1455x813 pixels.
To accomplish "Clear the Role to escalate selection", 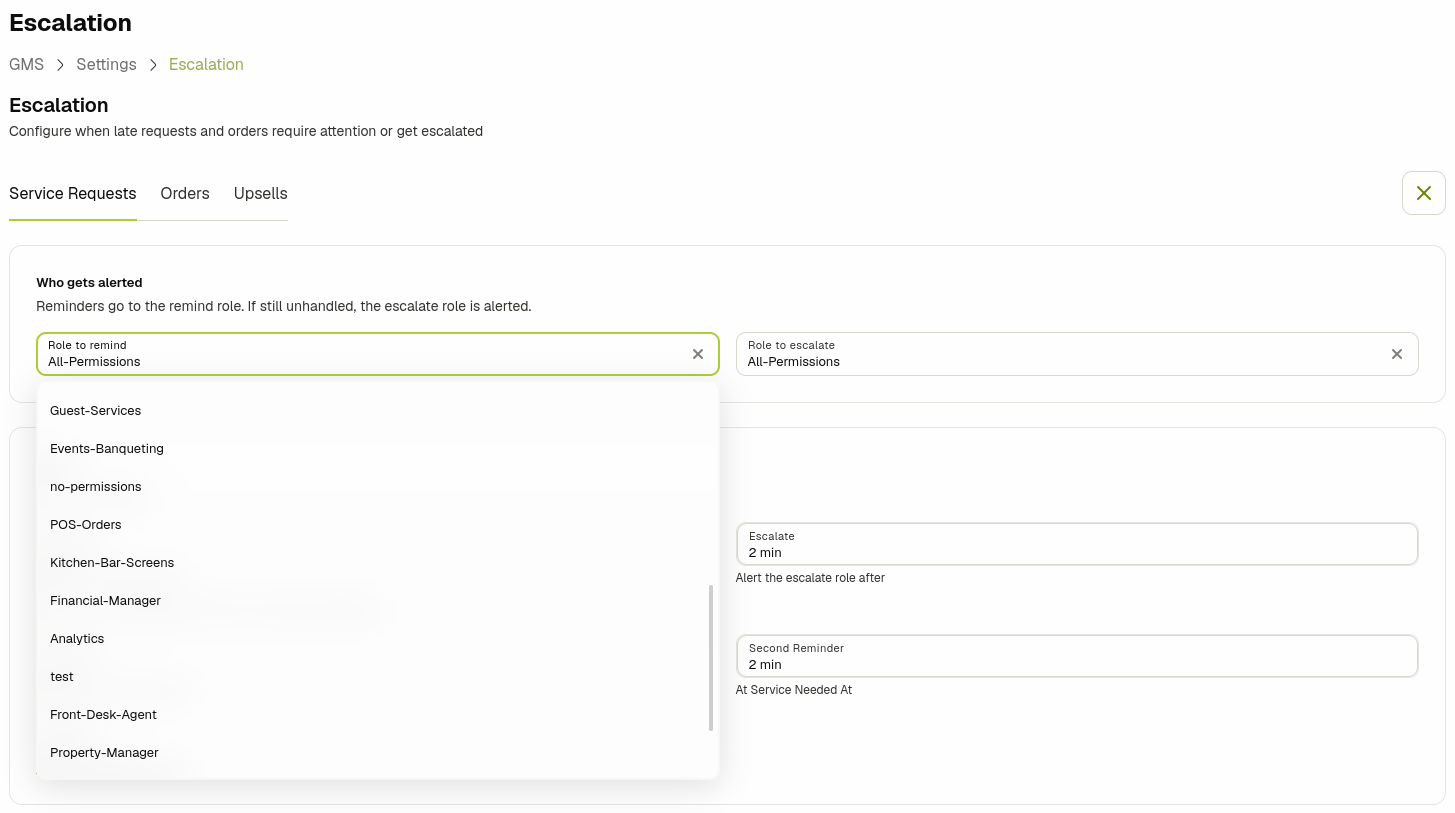I will point(1397,354).
